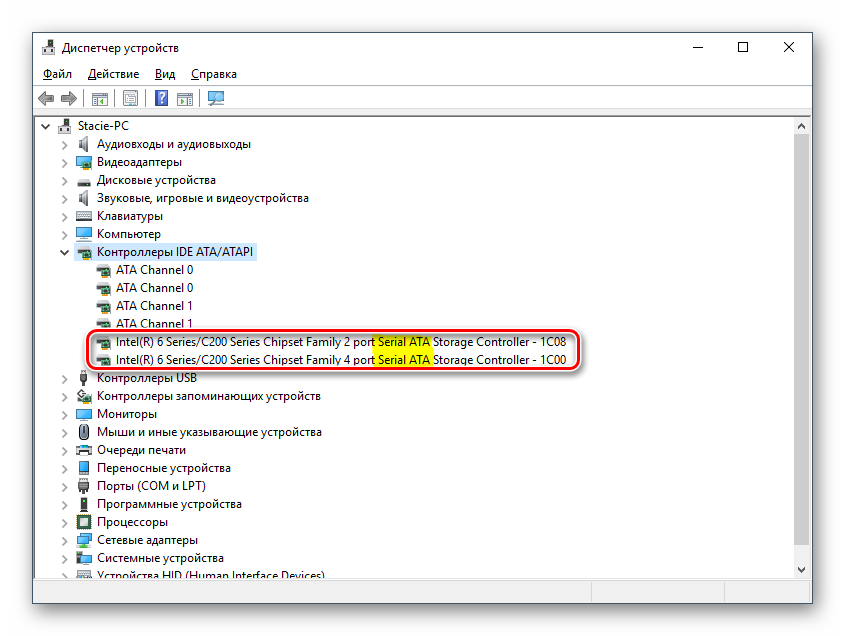The width and height of the screenshot is (845, 636).
Task: Collapse the Контроллеры IDE ATA/ATAPI node
Action: [65, 252]
